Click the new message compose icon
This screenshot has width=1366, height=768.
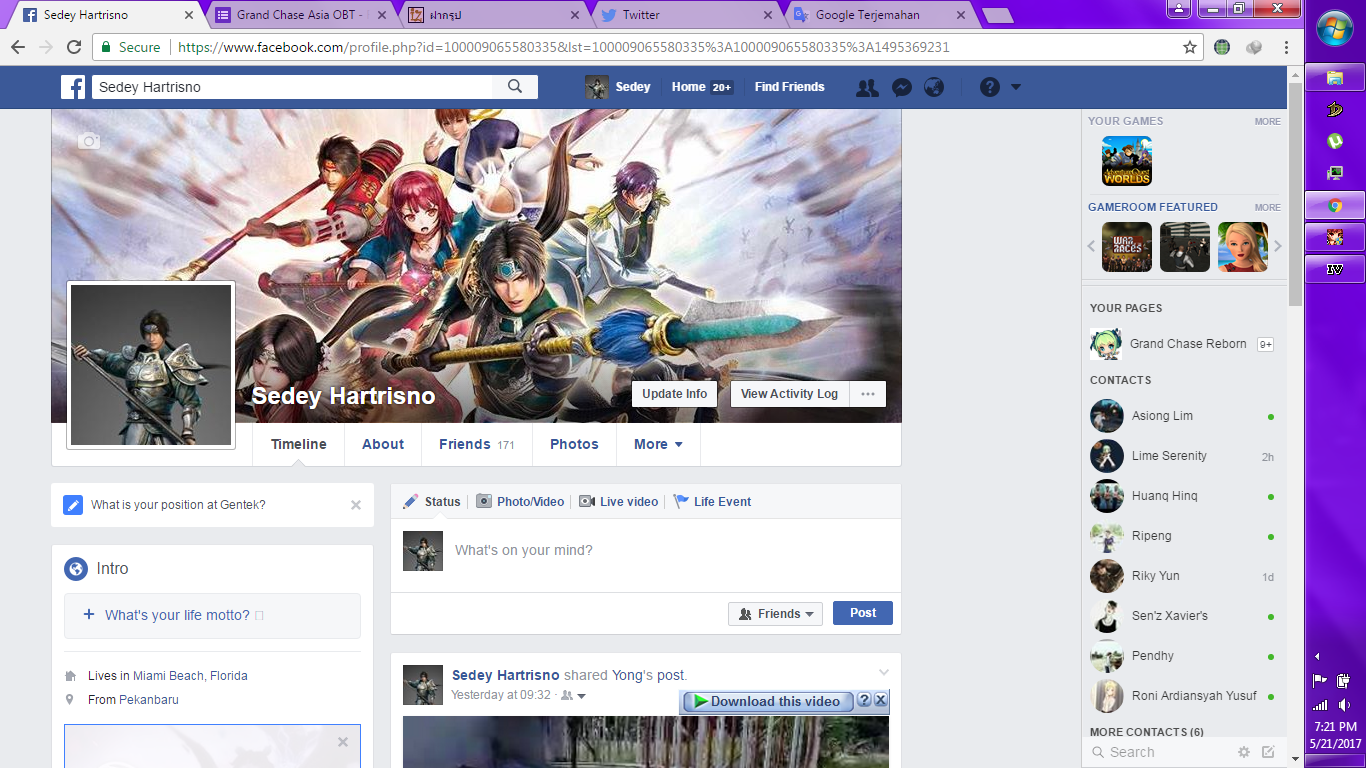click(1268, 752)
